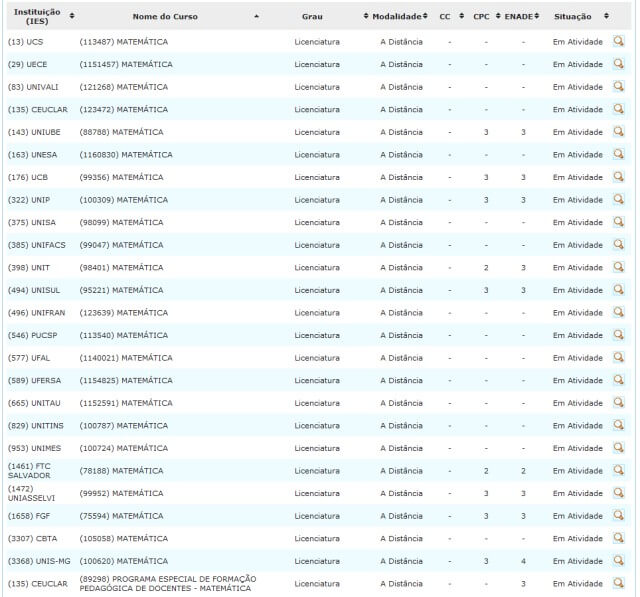The width and height of the screenshot is (640, 597).
Task: View details icon for CEUCLAR course 89298
Action: [618, 583]
